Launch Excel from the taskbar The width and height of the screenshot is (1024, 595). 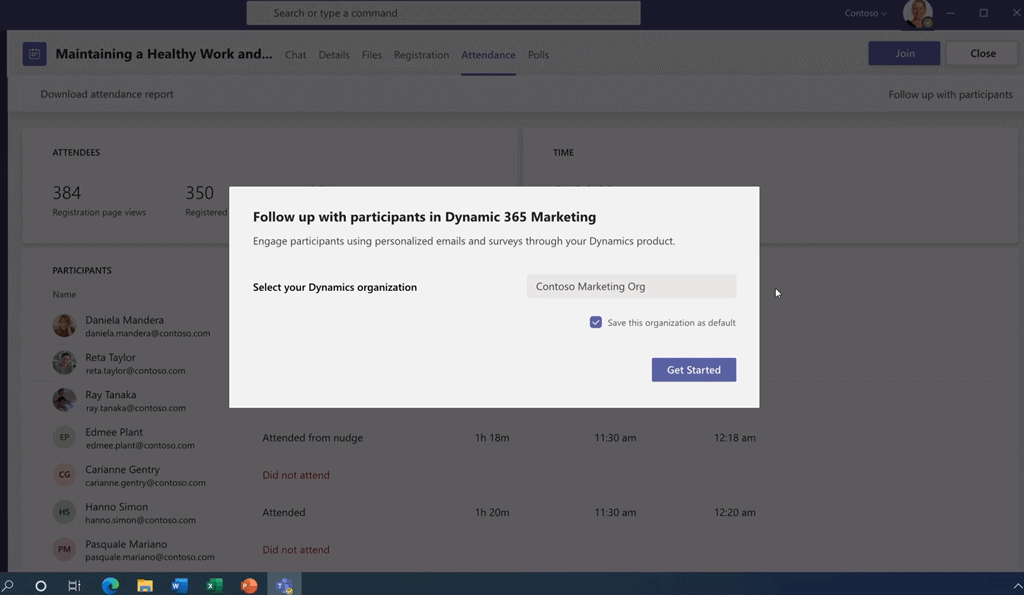click(214, 585)
